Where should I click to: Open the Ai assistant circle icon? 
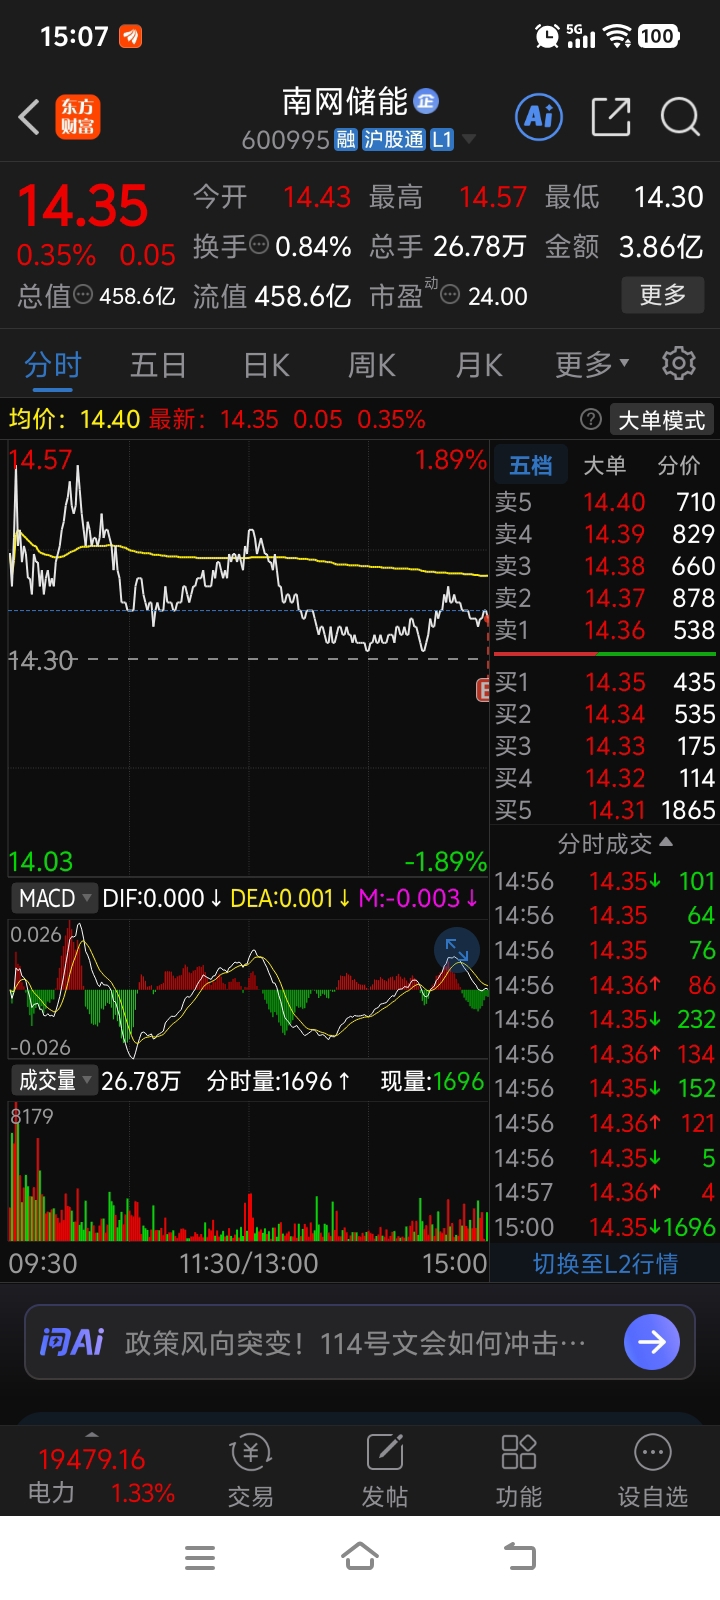(x=539, y=117)
